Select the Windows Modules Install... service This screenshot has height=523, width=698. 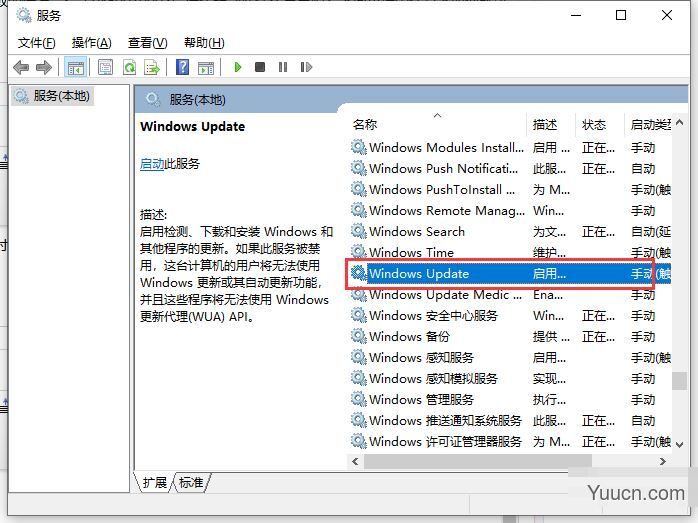click(x=510, y=147)
